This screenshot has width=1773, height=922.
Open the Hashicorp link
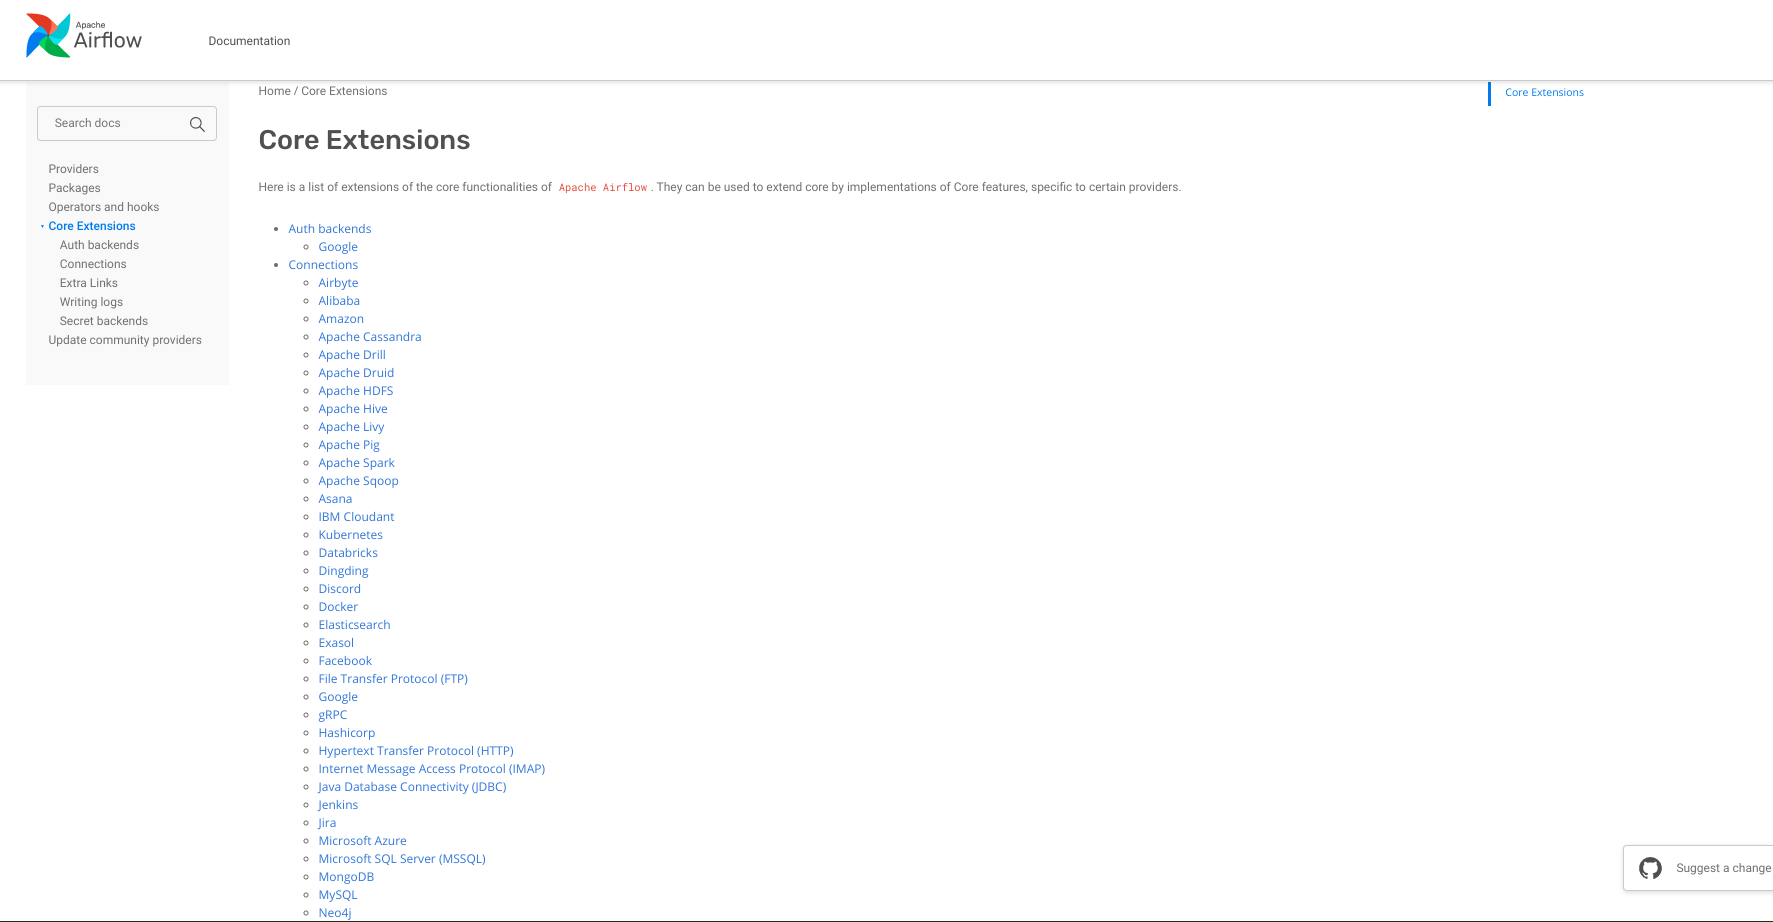tap(347, 733)
